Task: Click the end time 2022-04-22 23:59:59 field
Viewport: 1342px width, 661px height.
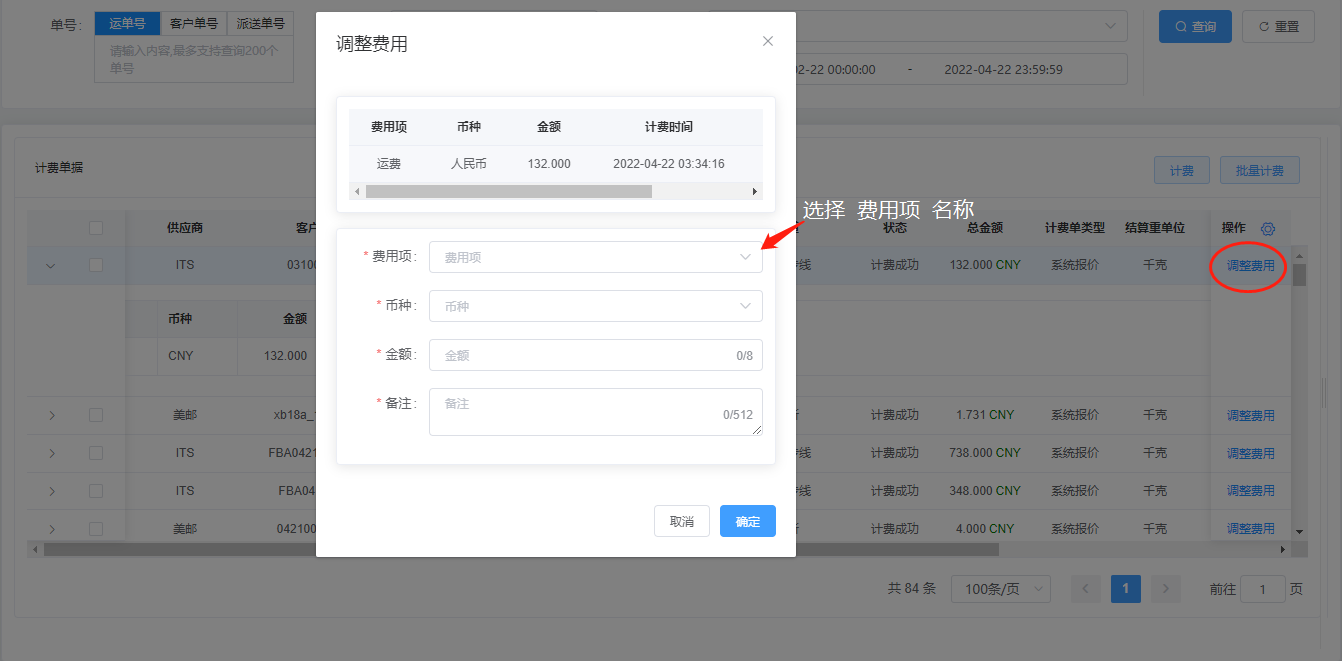Action: pyautogui.click(x=1003, y=69)
